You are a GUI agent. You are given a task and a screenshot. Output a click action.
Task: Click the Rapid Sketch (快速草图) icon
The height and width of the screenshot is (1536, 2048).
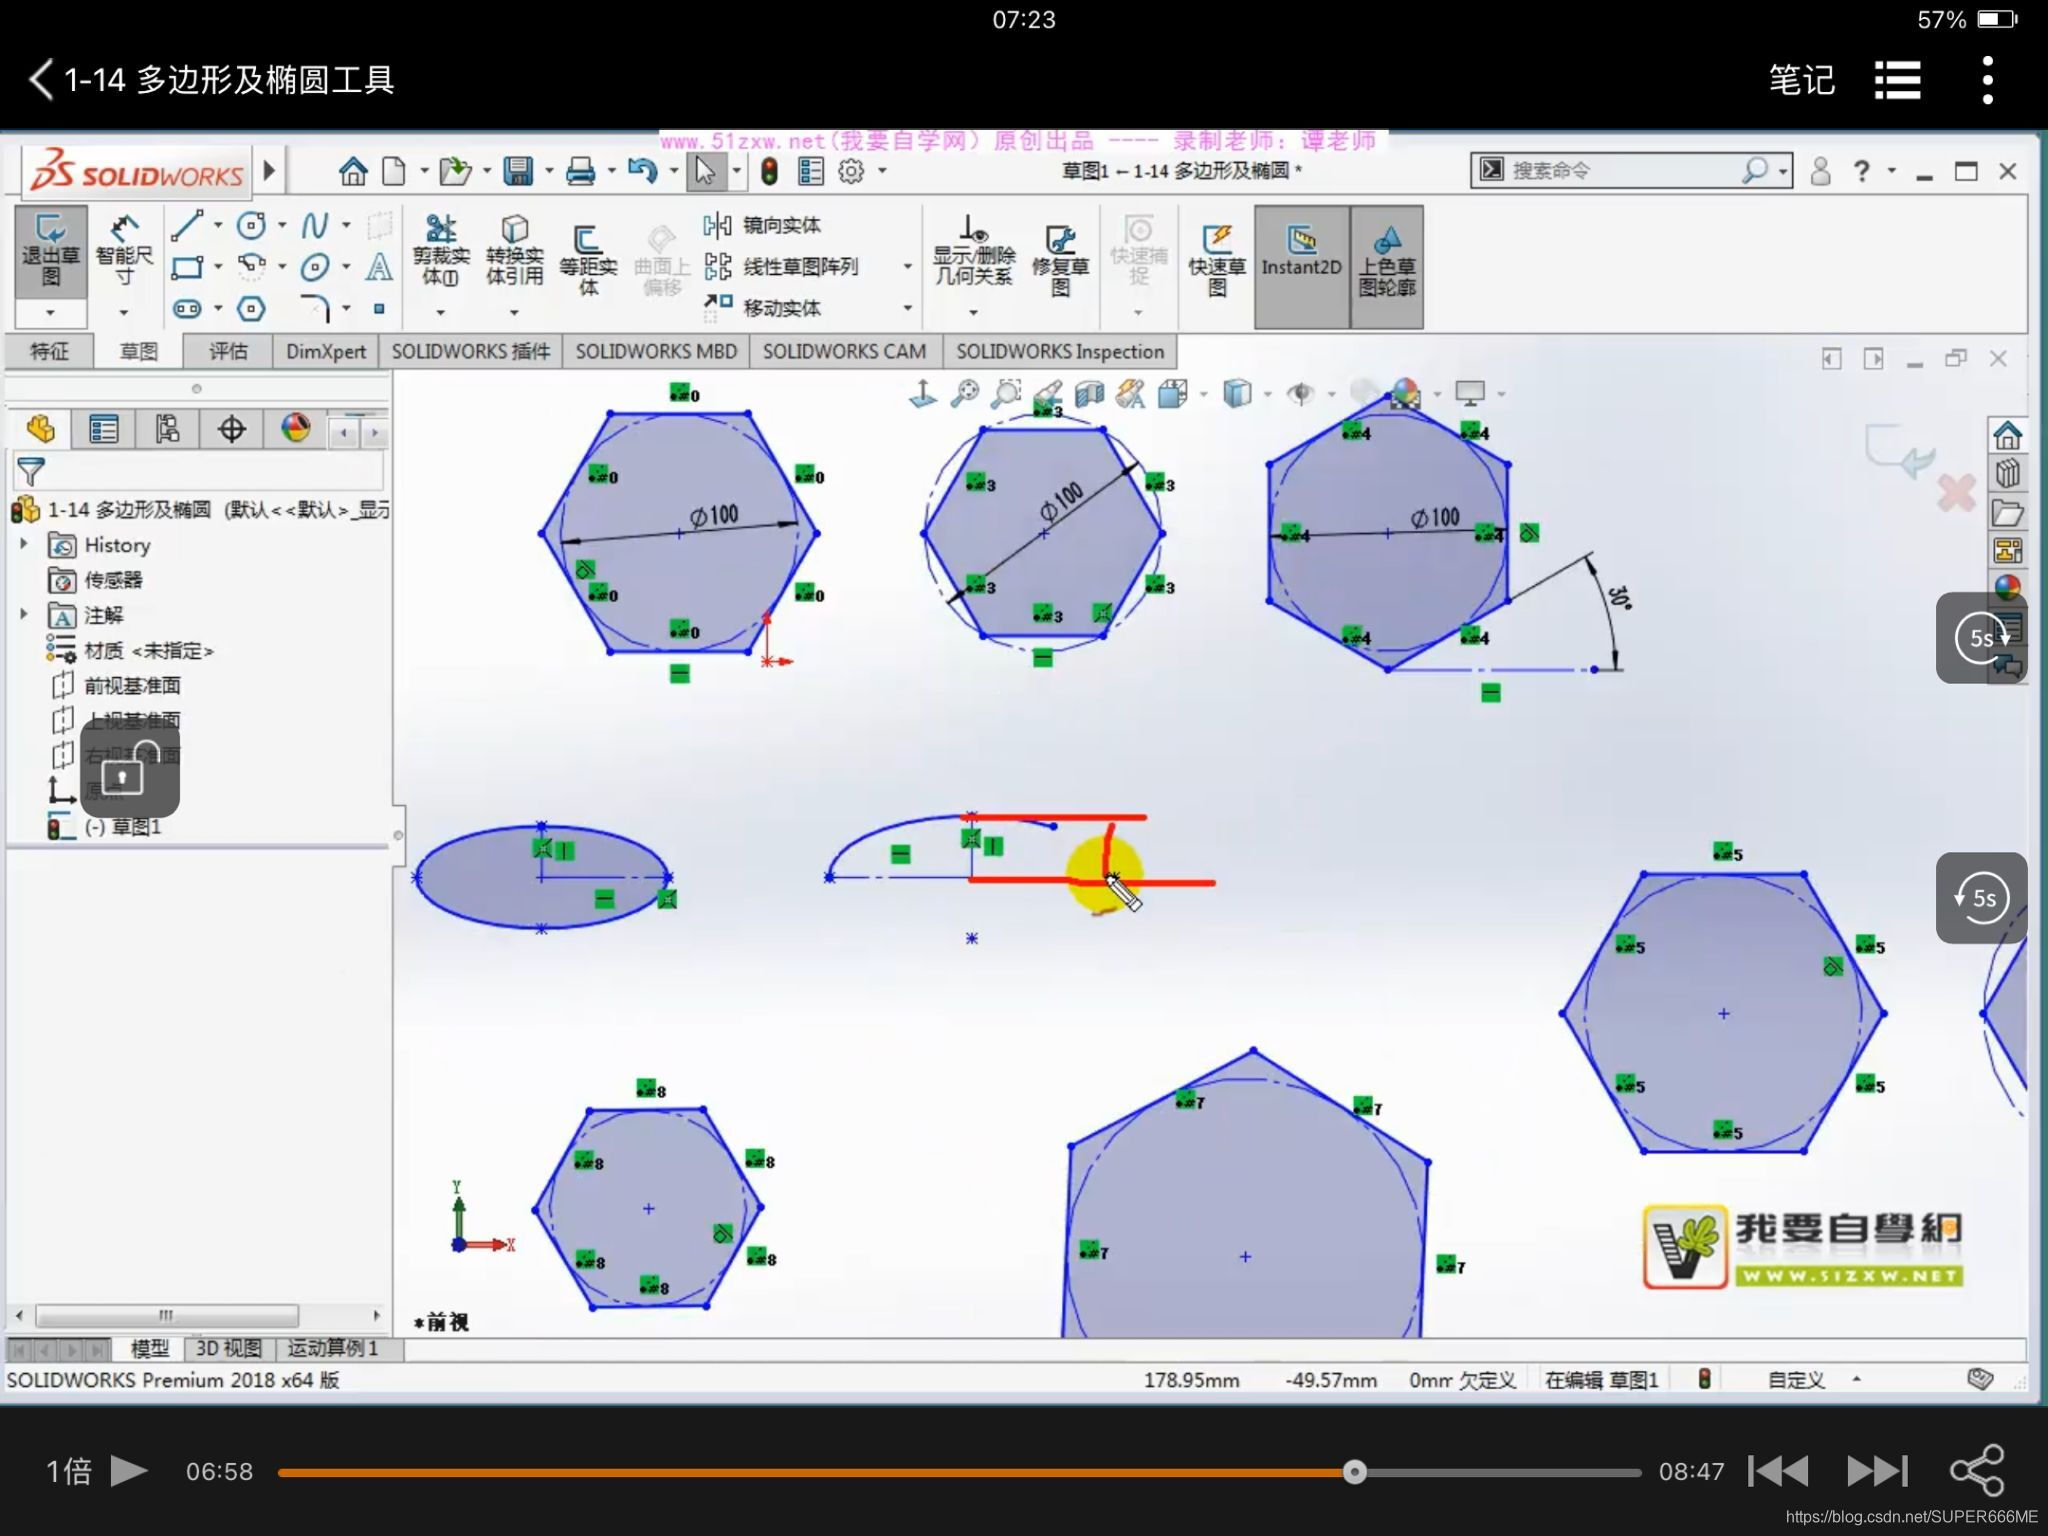point(1216,259)
